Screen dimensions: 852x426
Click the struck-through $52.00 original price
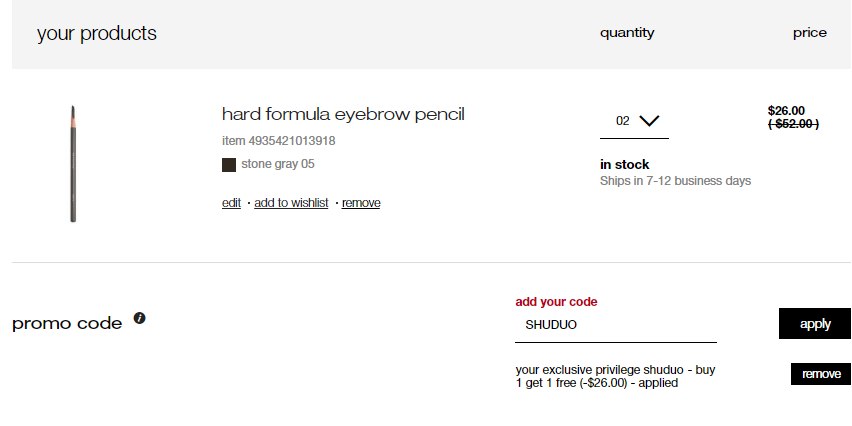pos(793,124)
